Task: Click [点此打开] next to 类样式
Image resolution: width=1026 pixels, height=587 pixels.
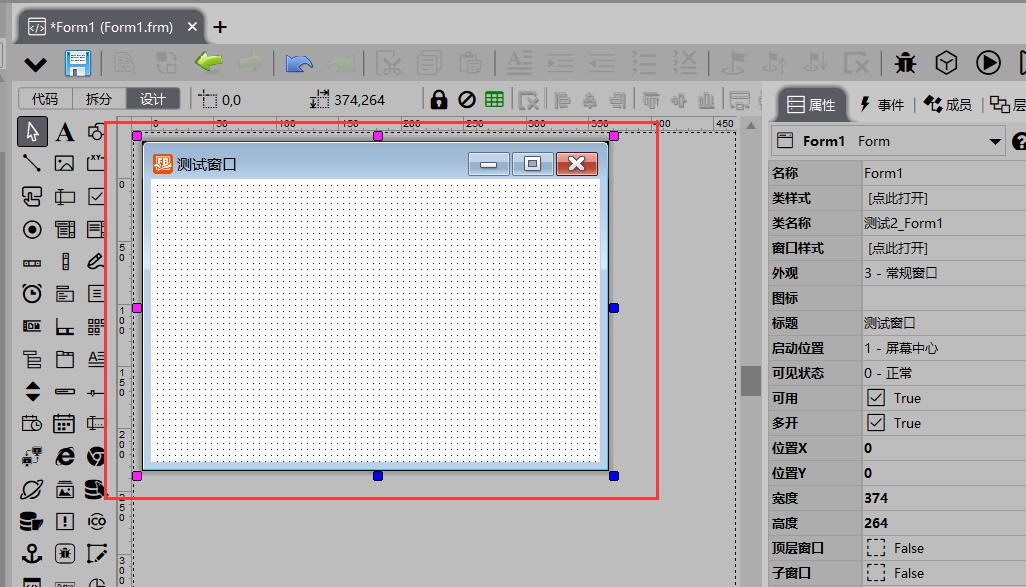Action: tap(897, 198)
